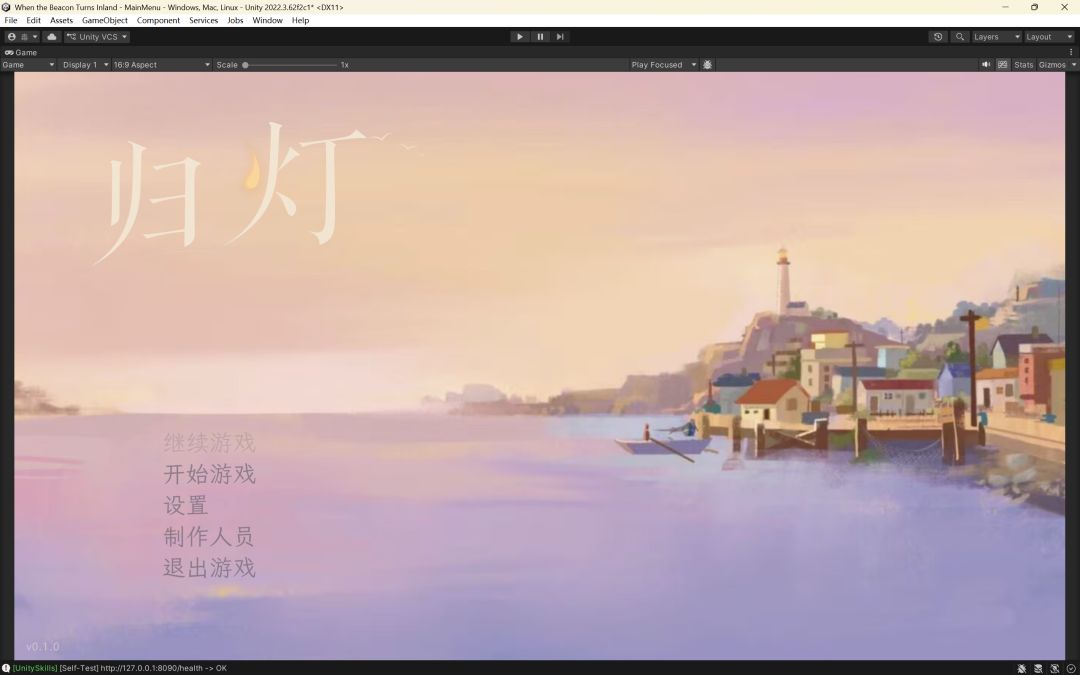Open the Game view three-dot options menu
Viewport: 1080px width, 675px height.
tap(1071, 52)
